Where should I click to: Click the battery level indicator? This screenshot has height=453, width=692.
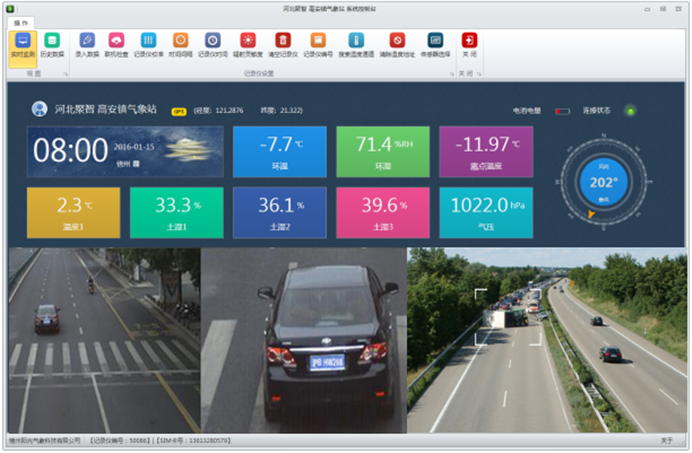(562, 111)
